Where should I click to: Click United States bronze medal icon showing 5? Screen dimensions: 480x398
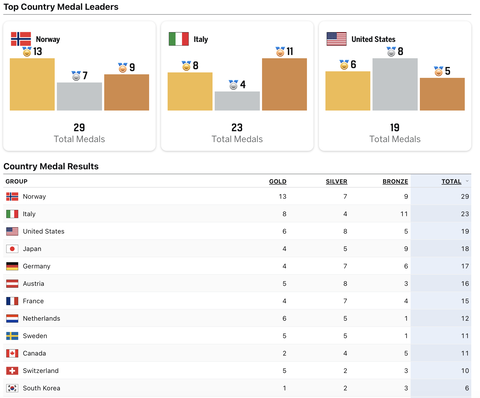(x=438, y=71)
